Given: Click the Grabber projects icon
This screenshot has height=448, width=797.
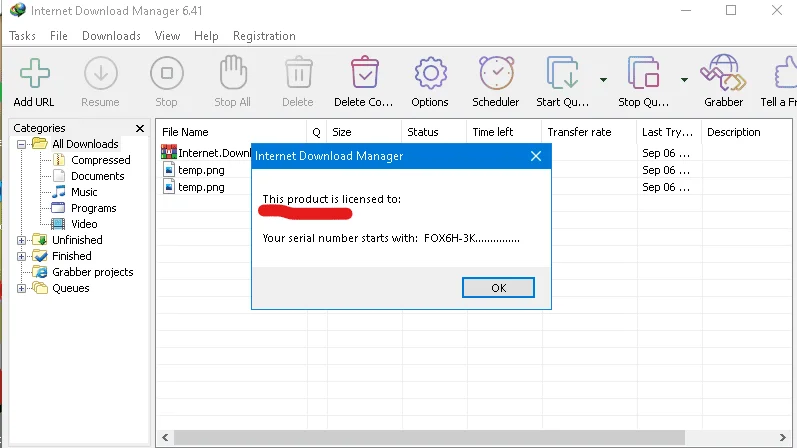Looking at the screenshot, I should (40, 272).
